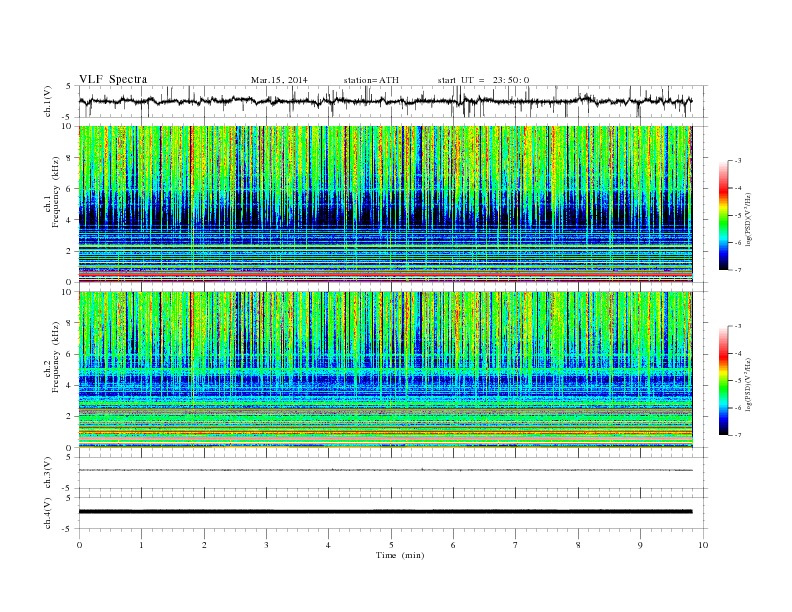Click the thick ch.4 voltage trace band
Screen dimensions: 792x612
[385, 512]
